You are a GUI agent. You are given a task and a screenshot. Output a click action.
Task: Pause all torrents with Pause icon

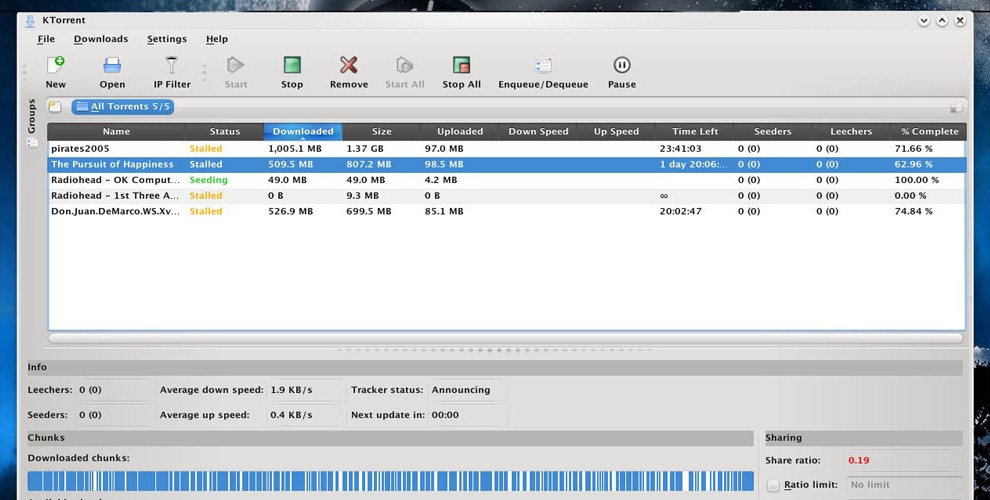[x=621, y=66]
